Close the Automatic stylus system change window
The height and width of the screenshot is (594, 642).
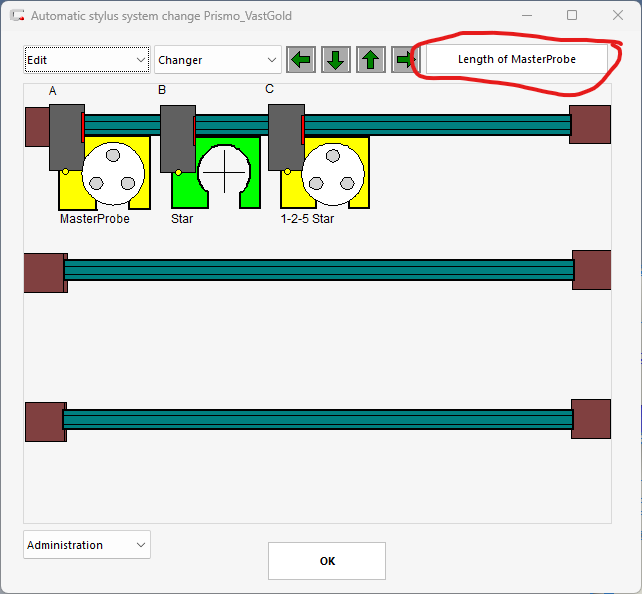click(618, 16)
